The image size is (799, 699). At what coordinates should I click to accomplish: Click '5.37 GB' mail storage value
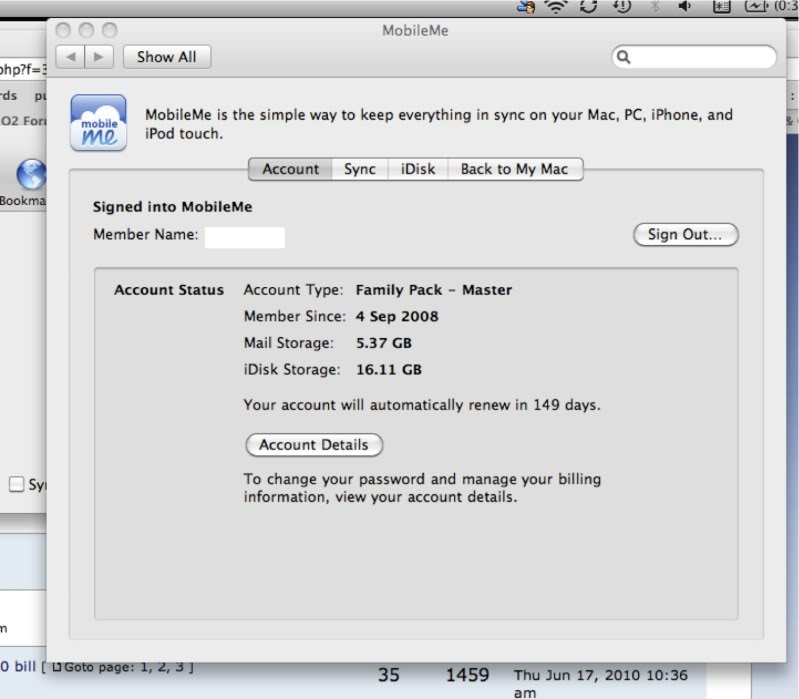pos(384,343)
